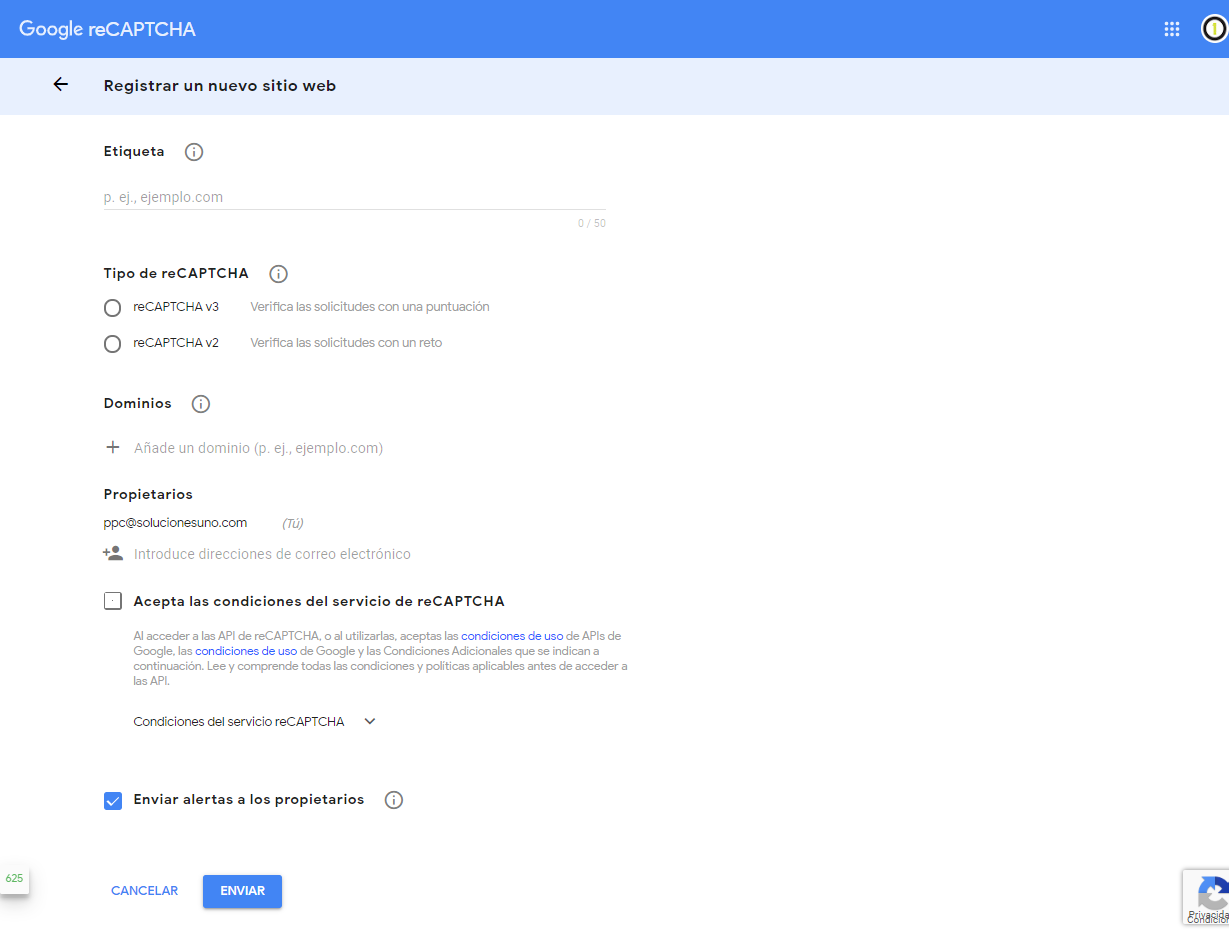The image size is (1229, 937).
Task: Click 'Registrar un nuevo sitio web' title
Action: pos(220,86)
